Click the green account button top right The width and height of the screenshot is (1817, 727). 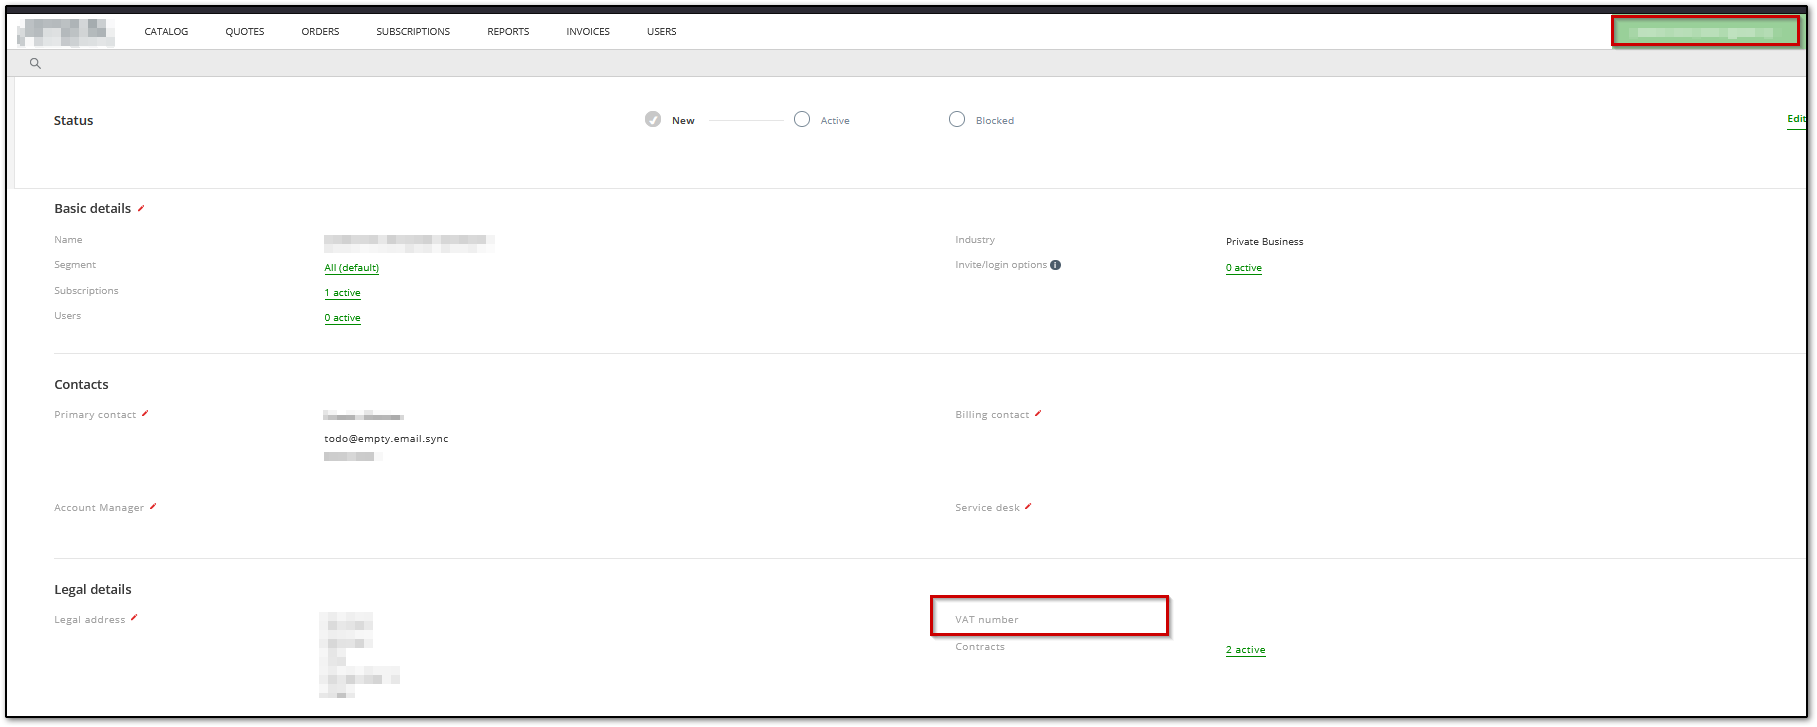pyautogui.click(x=1705, y=31)
